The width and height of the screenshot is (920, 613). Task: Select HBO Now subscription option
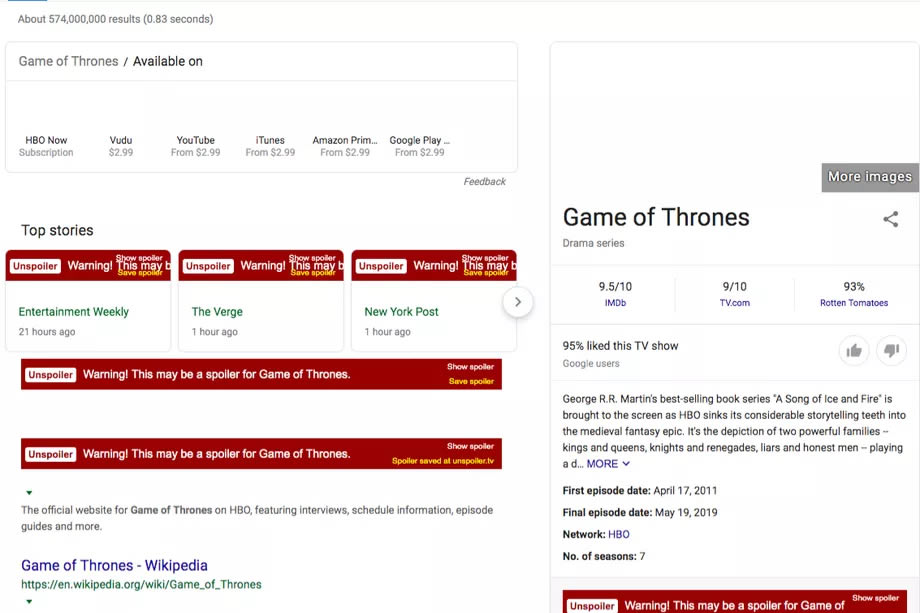pyautogui.click(x=46, y=146)
